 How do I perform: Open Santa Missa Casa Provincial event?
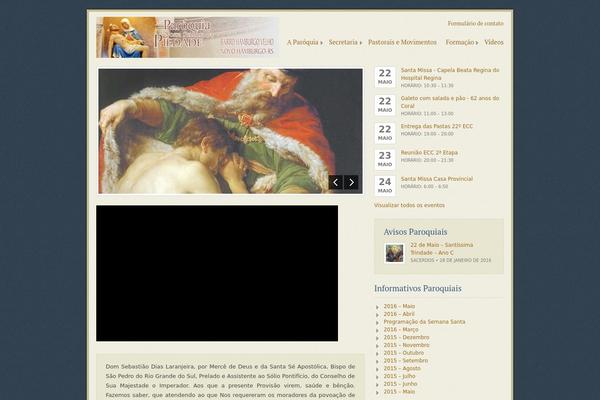coord(437,179)
